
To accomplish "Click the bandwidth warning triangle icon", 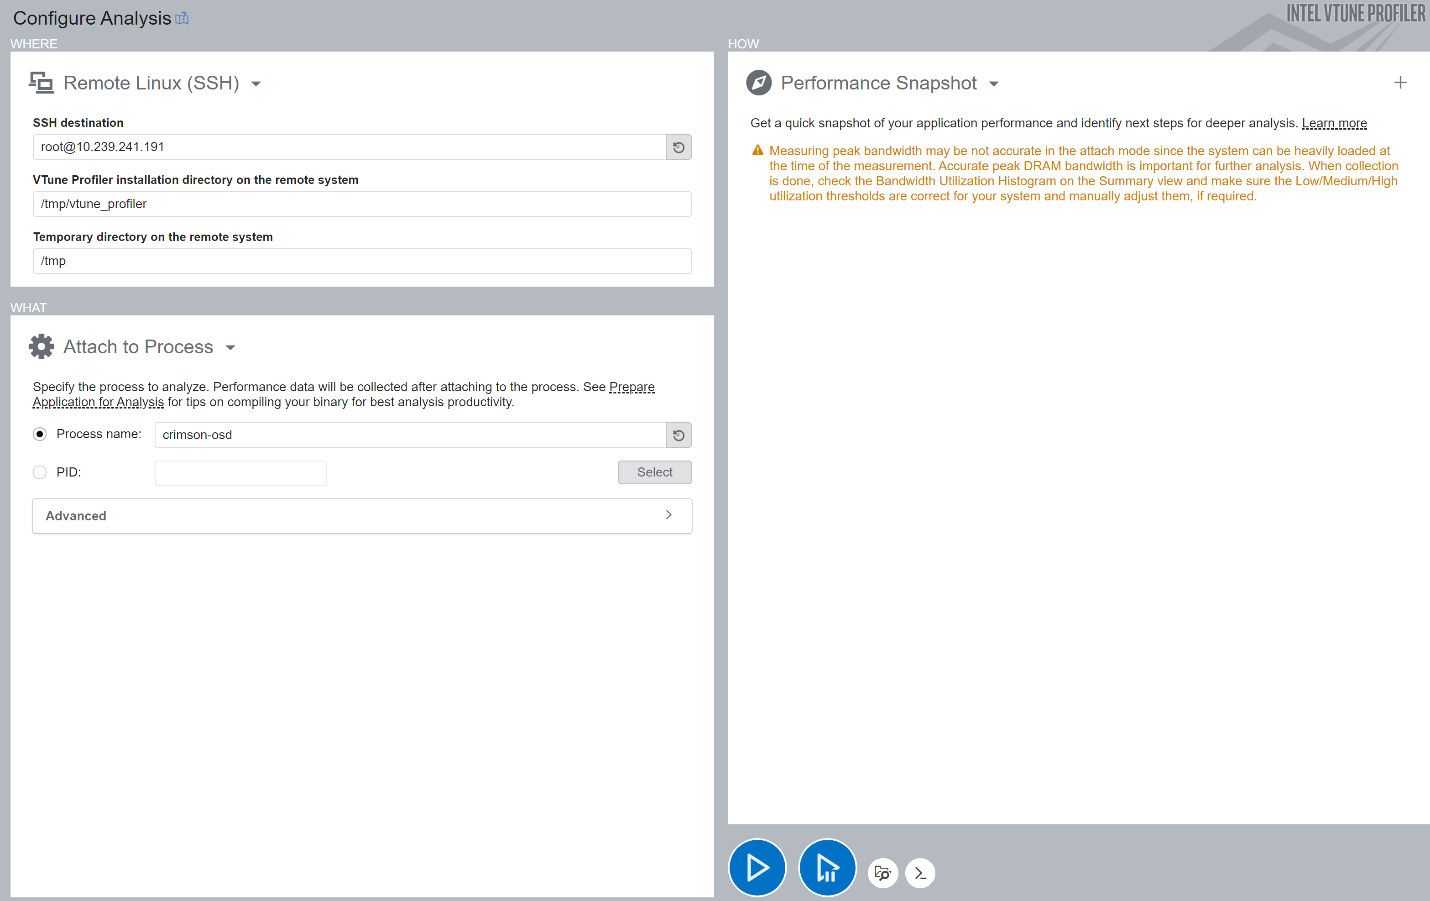I will [758, 151].
